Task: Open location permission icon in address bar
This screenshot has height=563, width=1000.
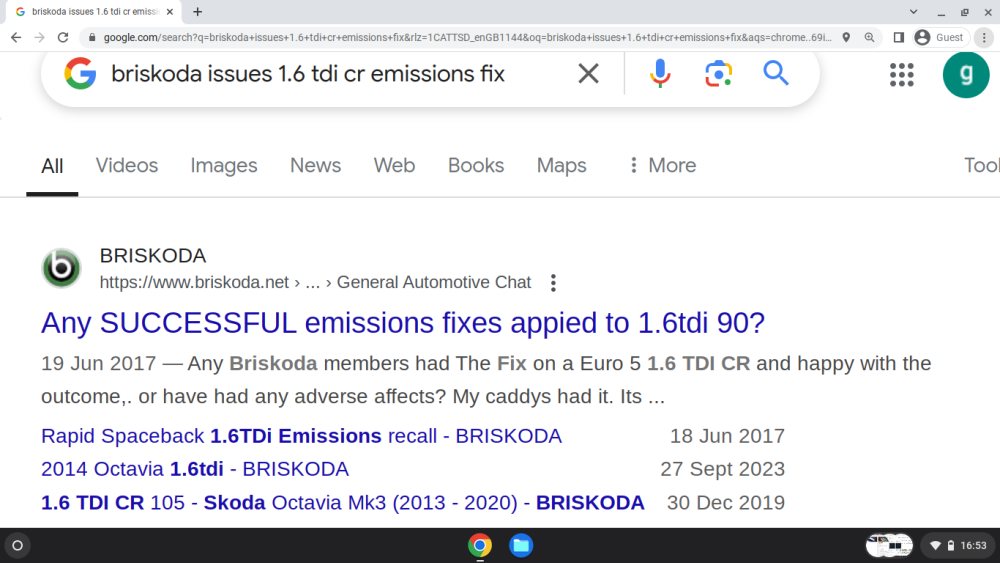Action: 846,38
